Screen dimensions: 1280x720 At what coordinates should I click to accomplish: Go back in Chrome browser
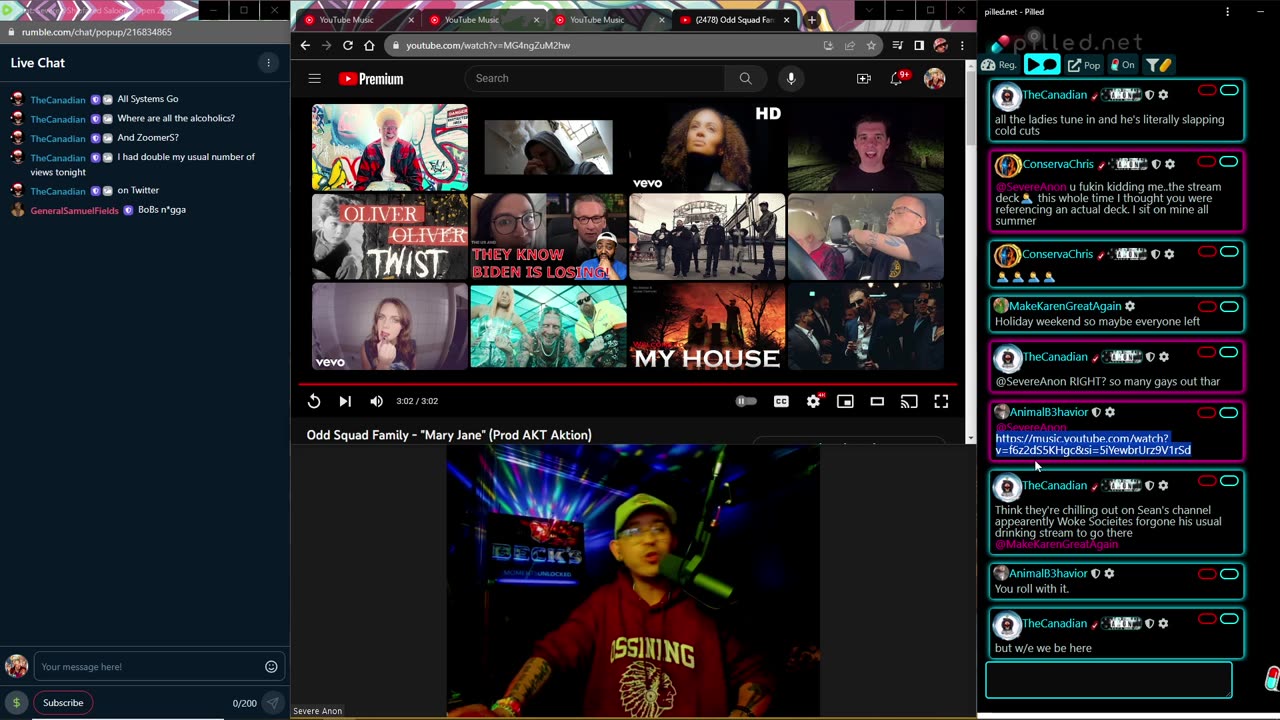click(x=305, y=45)
